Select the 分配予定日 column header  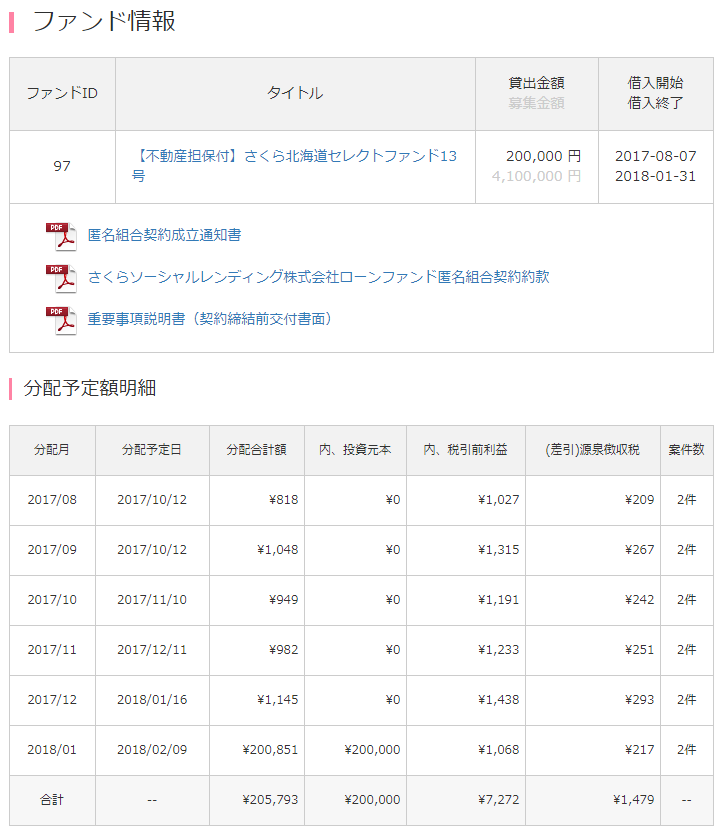[x=152, y=451]
